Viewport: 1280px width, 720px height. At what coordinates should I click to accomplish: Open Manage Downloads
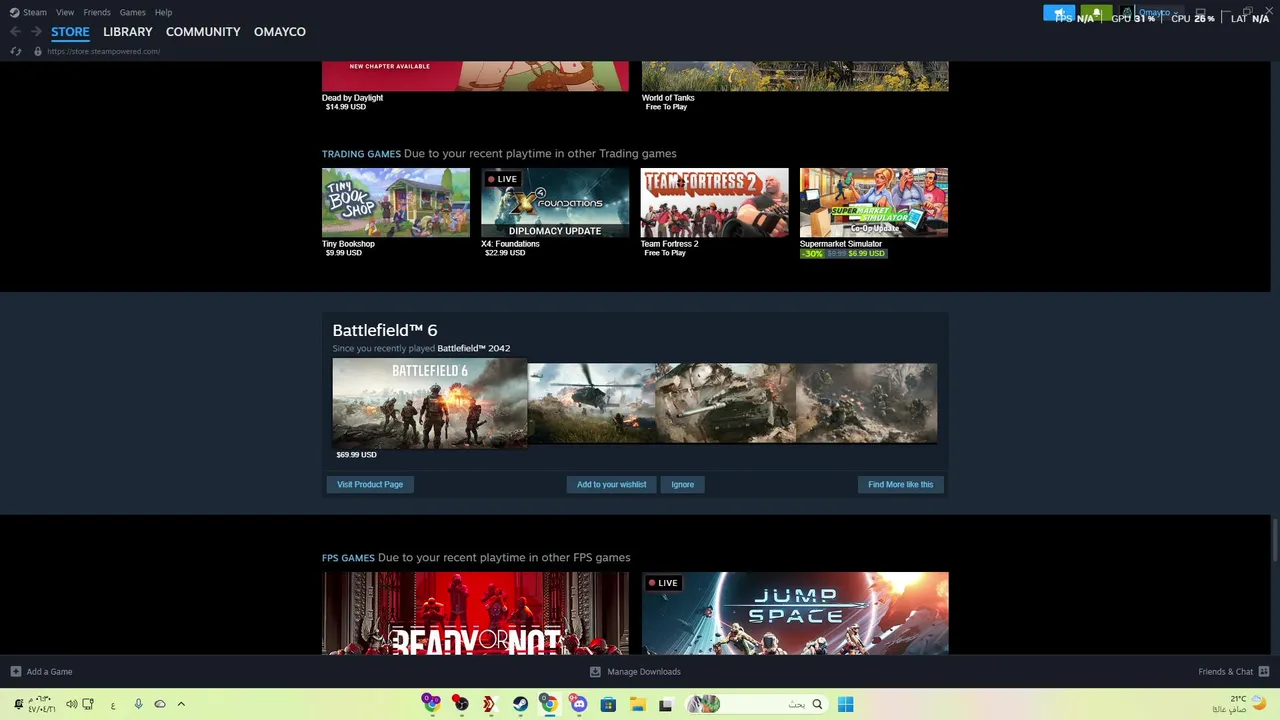[635, 672]
